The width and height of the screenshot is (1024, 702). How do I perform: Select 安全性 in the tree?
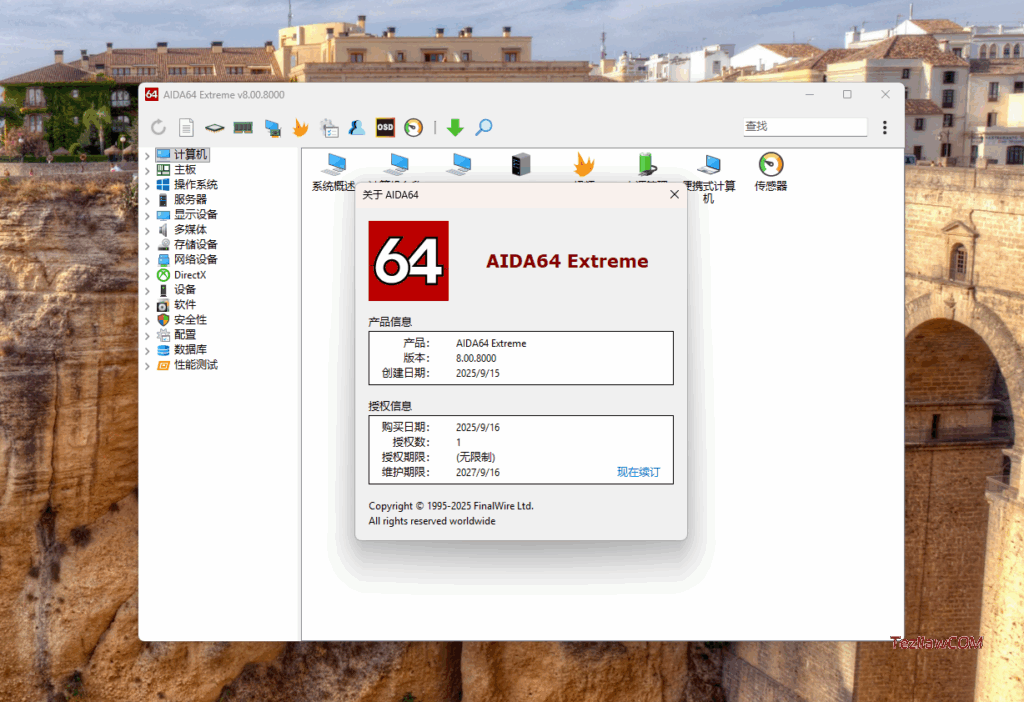click(x=190, y=320)
